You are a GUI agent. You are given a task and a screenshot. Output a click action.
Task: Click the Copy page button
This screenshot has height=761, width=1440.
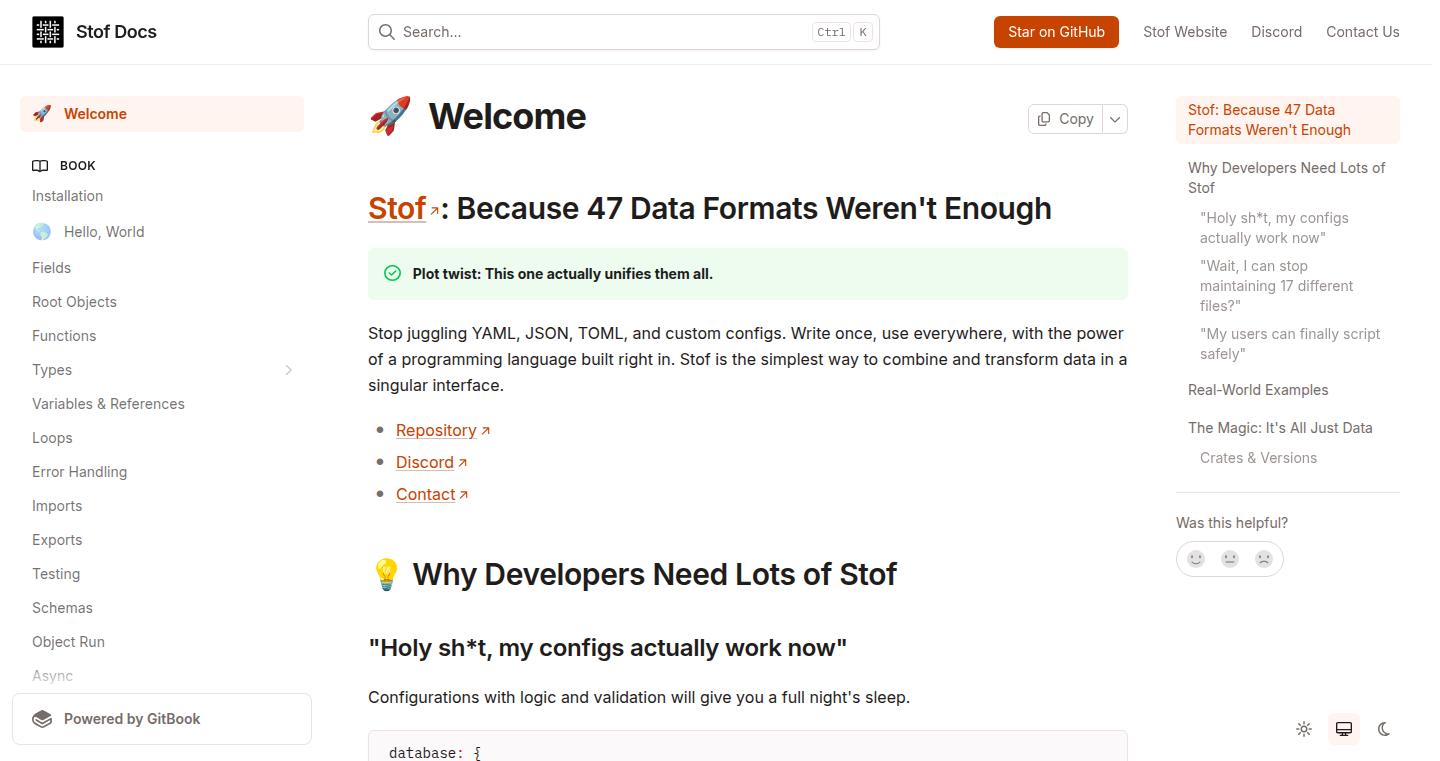click(1066, 119)
